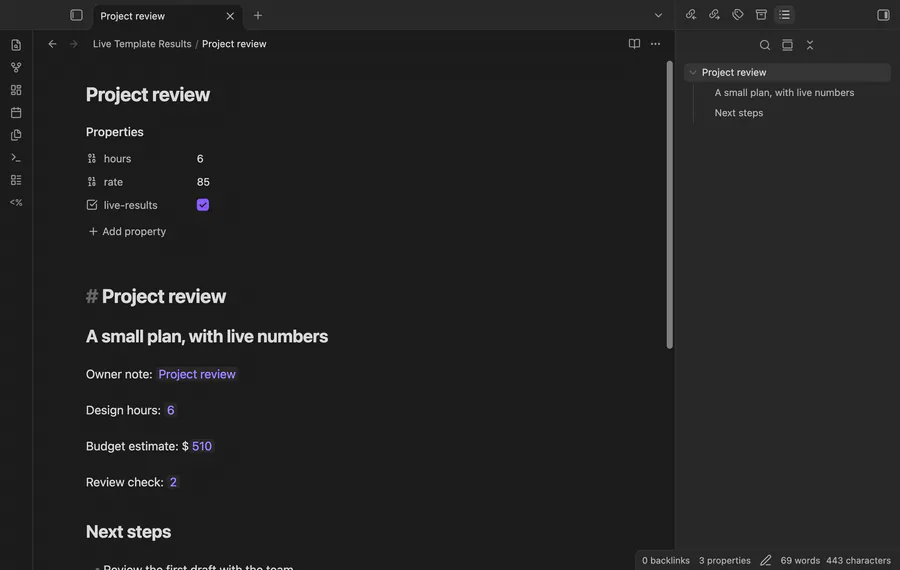Edit the hours property value 6
Image resolution: width=900 pixels, height=570 pixels.
[200, 158]
